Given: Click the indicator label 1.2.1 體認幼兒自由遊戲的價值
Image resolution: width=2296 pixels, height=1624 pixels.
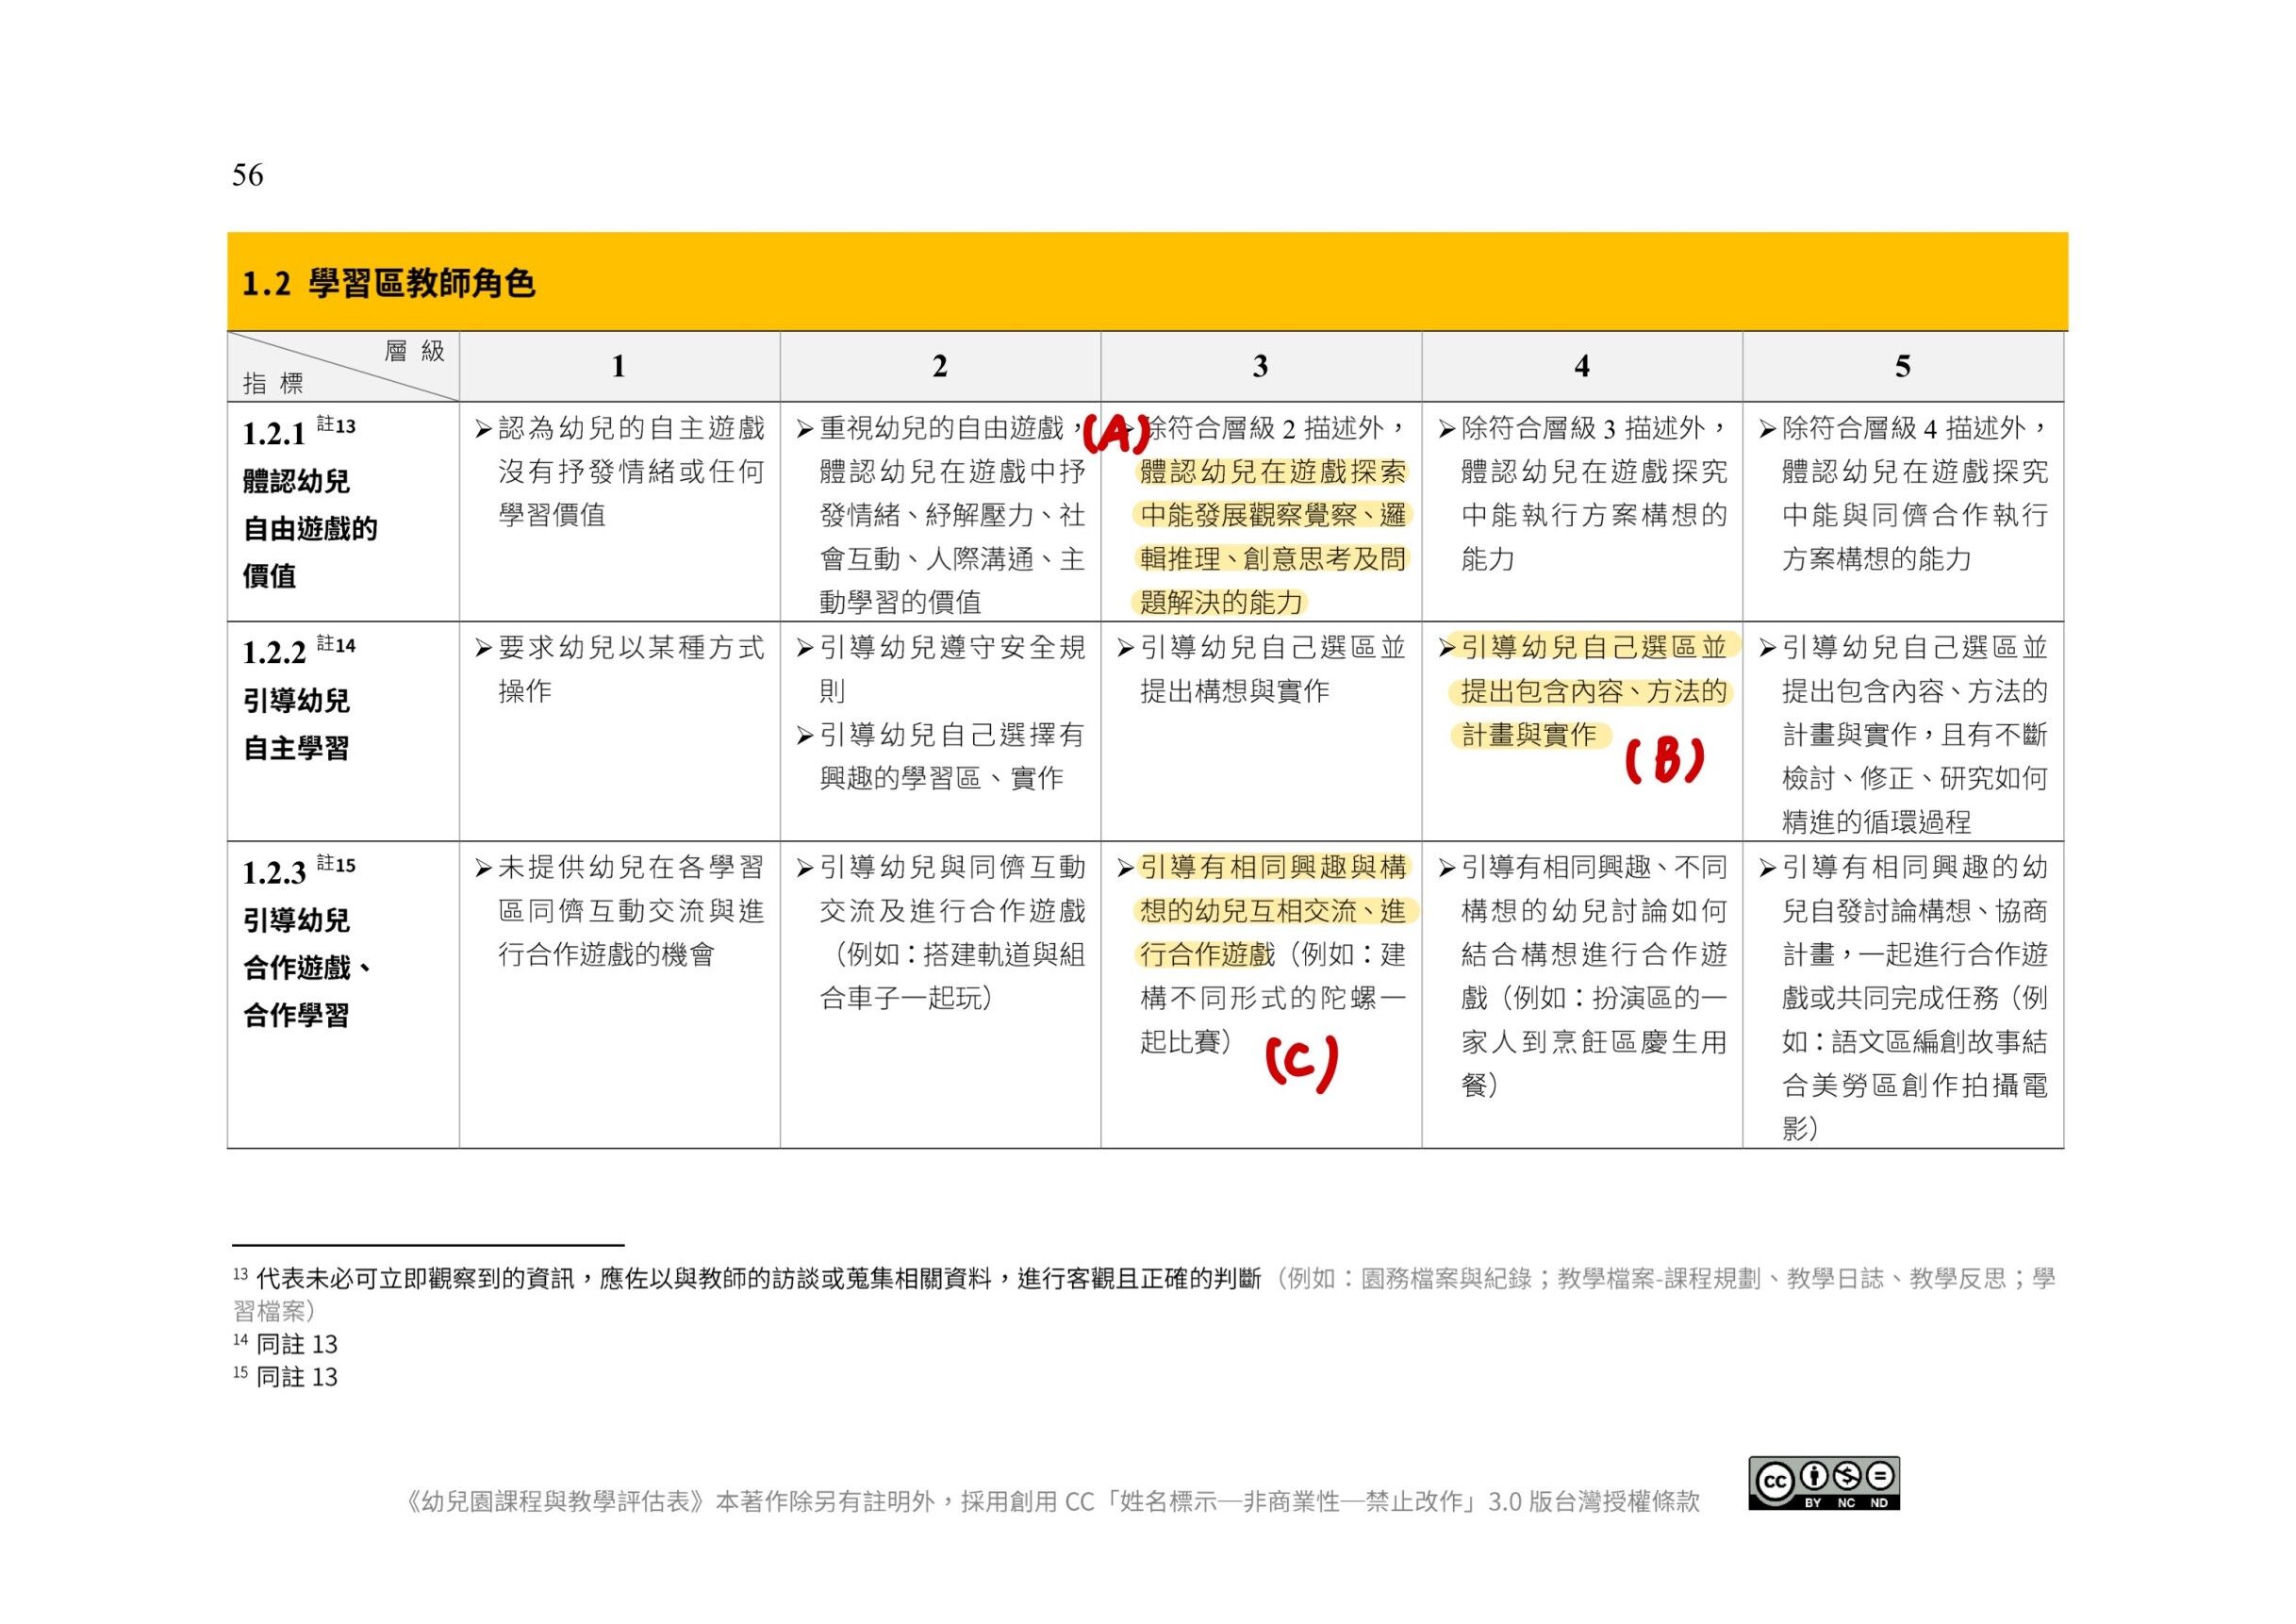Looking at the screenshot, I should point(310,505).
